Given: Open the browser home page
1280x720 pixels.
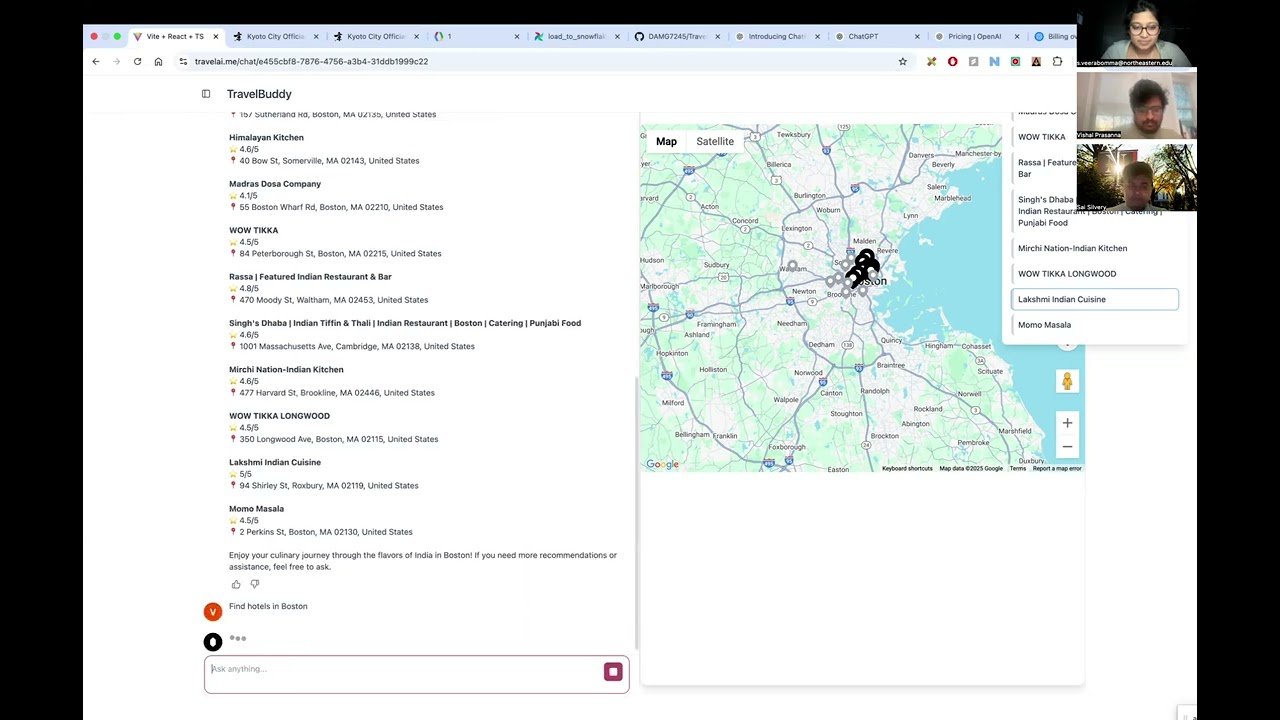Looking at the screenshot, I should click(158, 61).
